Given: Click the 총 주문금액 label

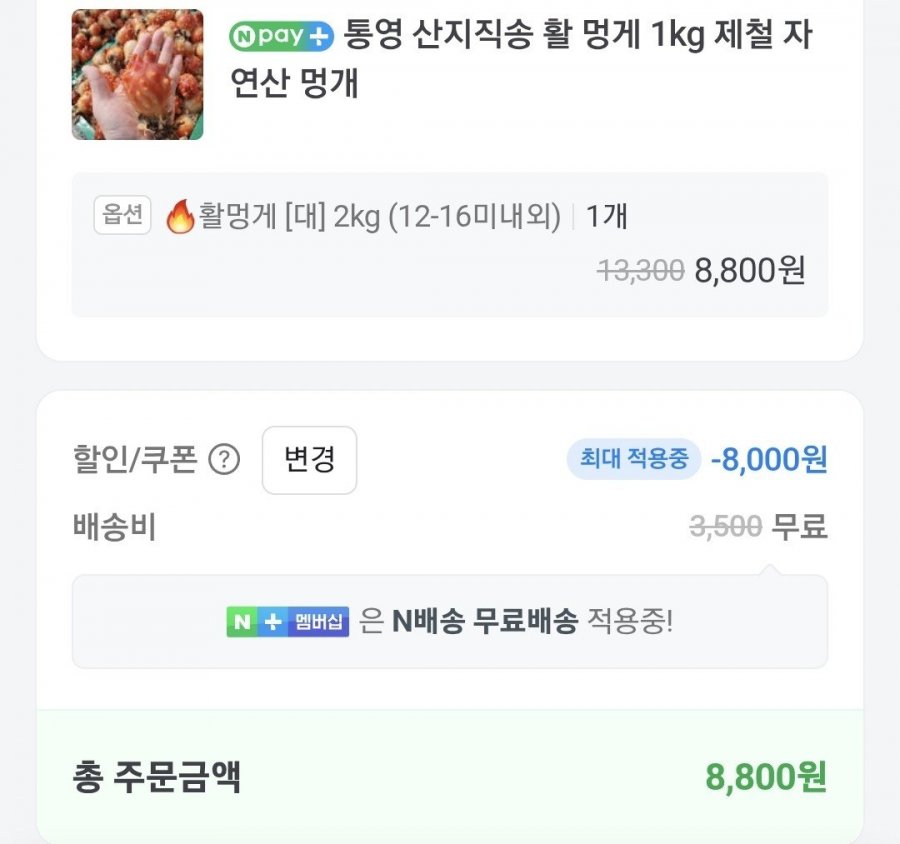Looking at the screenshot, I should (x=157, y=776).
